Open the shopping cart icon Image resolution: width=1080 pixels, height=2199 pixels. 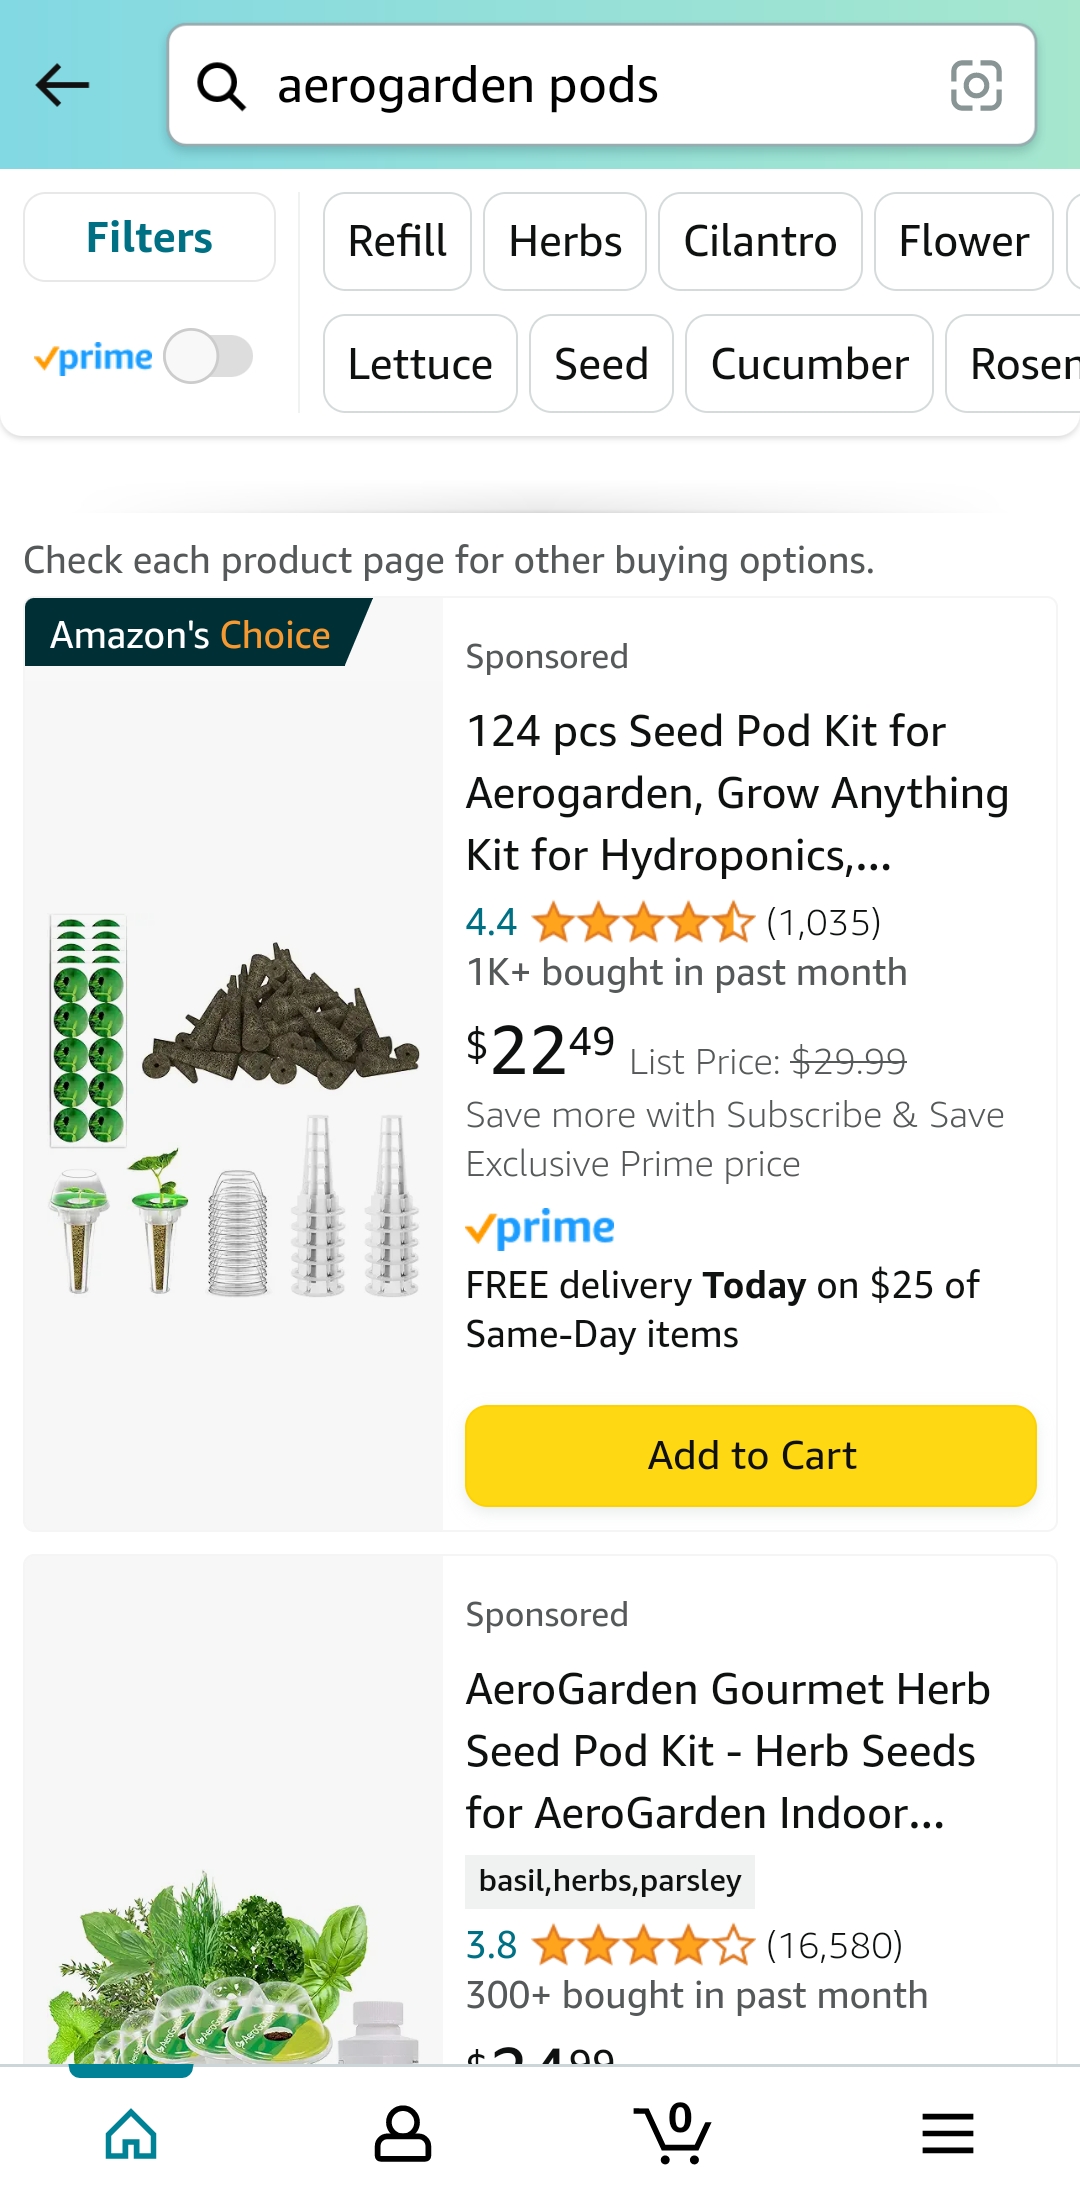[x=673, y=2134]
